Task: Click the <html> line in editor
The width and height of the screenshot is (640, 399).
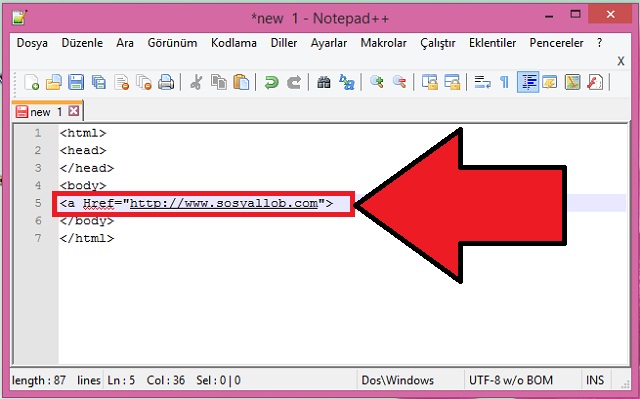Action: (83, 133)
